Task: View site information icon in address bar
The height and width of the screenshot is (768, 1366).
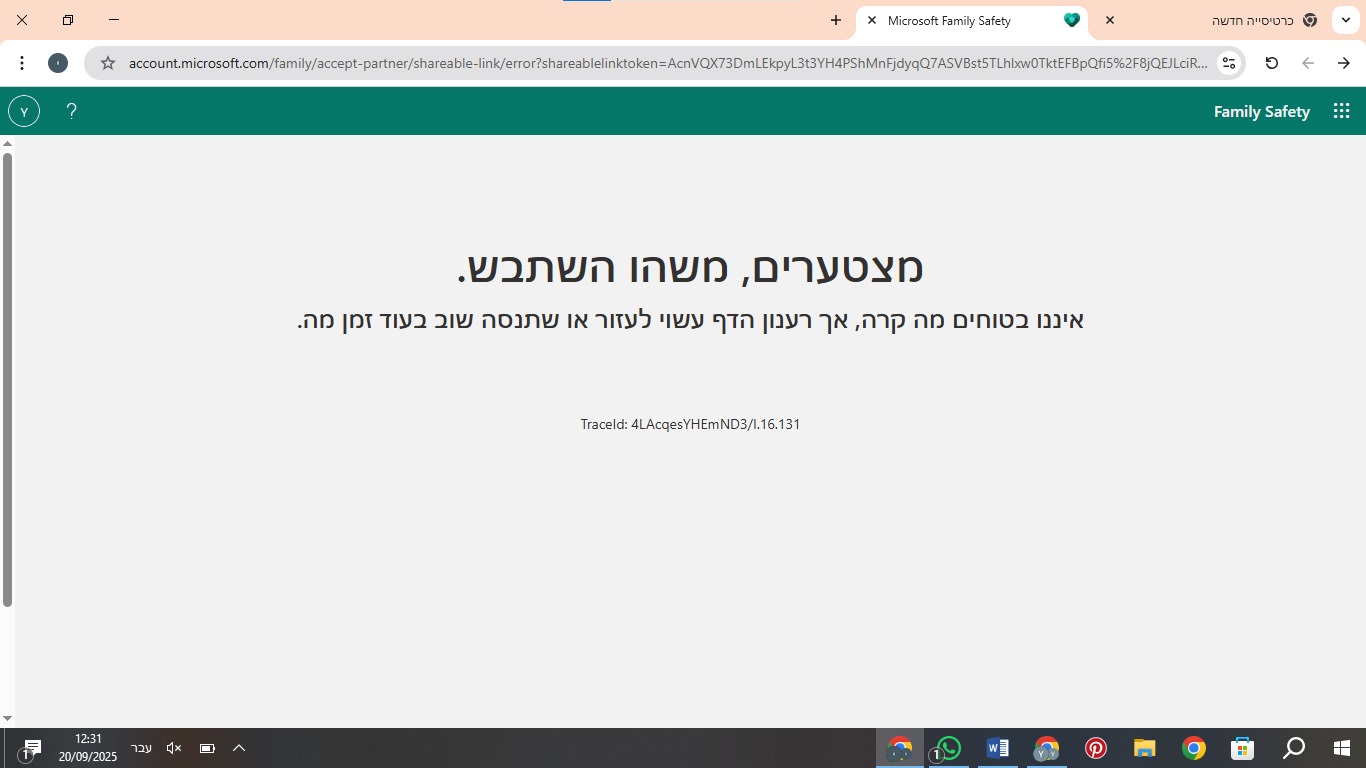Action: pyautogui.click(x=1229, y=63)
